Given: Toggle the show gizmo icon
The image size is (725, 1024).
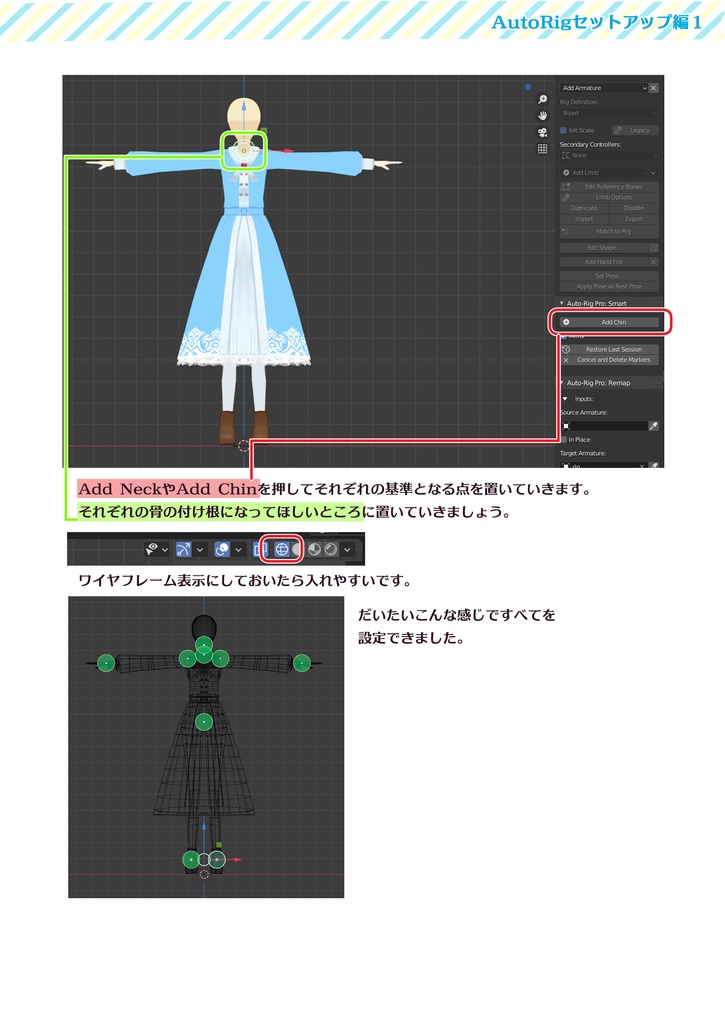Looking at the screenshot, I should (184, 549).
